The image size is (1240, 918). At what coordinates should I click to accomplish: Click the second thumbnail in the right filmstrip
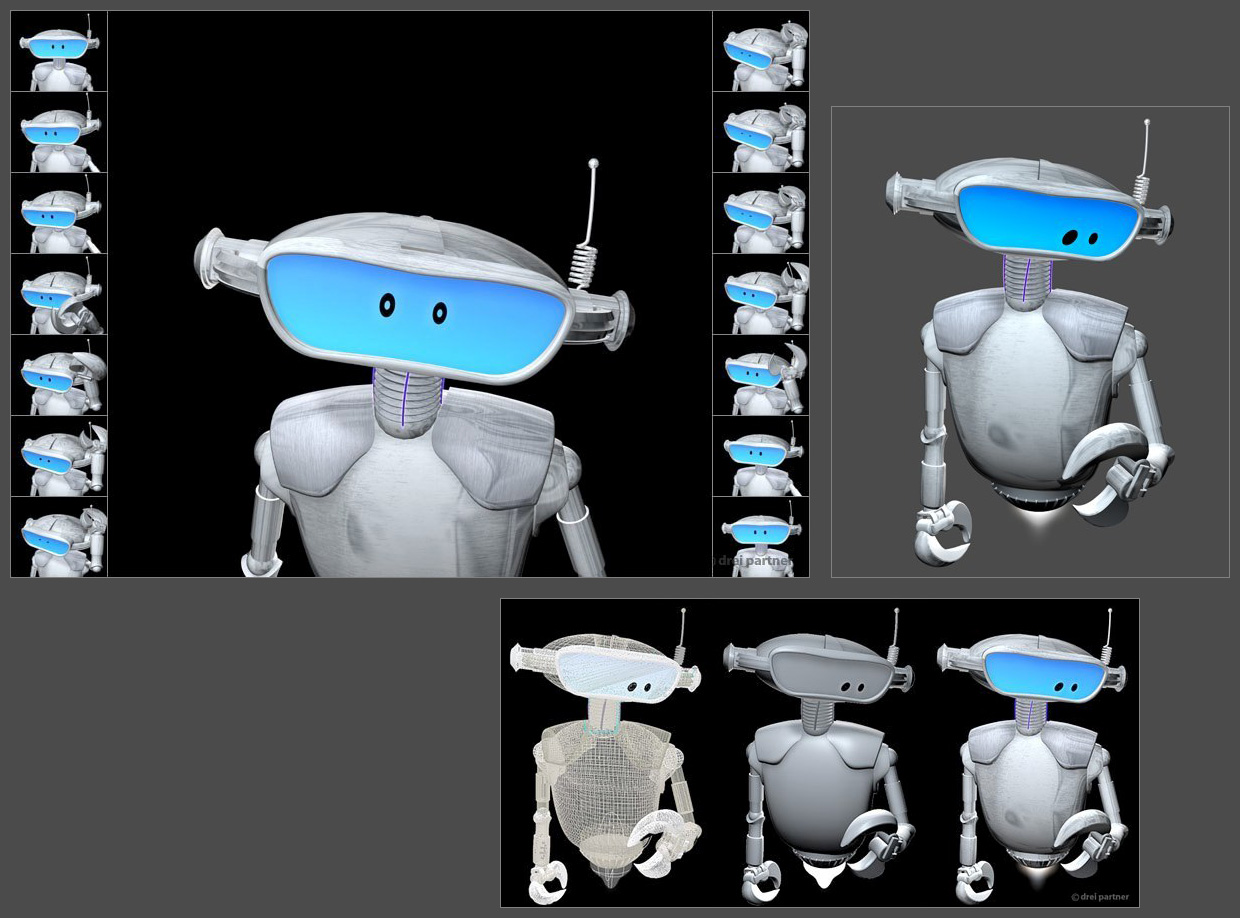point(761,133)
